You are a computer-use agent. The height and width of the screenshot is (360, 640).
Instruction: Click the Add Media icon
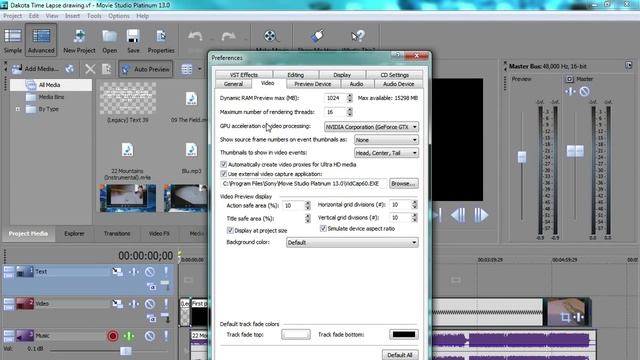point(35,69)
